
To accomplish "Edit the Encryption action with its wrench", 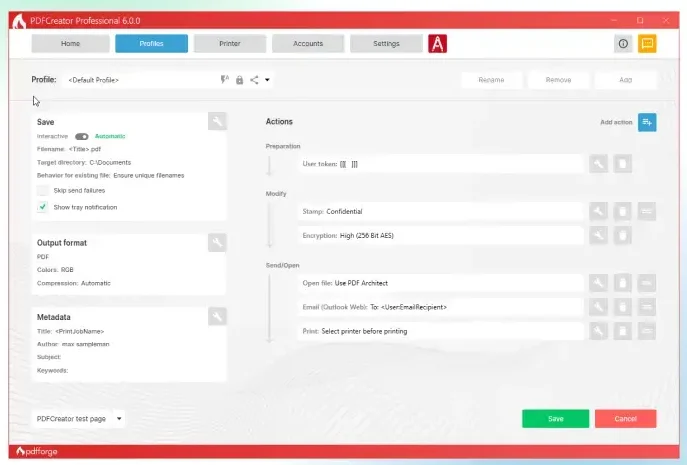I will pos(598,235).
